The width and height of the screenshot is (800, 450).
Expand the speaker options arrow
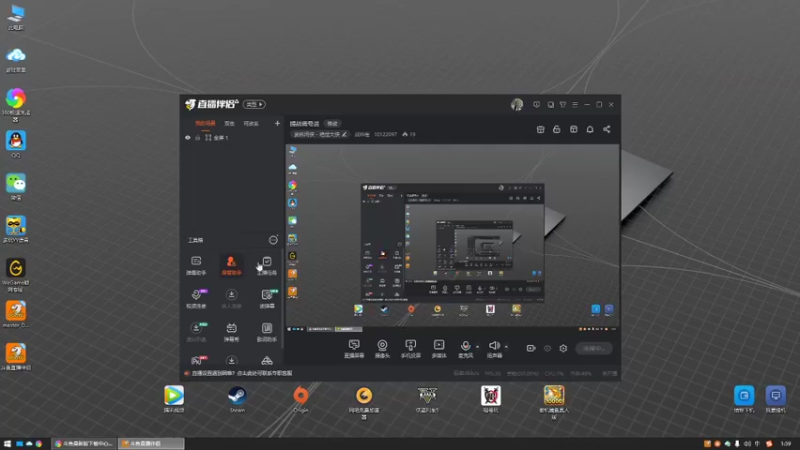tap(506, 347)
